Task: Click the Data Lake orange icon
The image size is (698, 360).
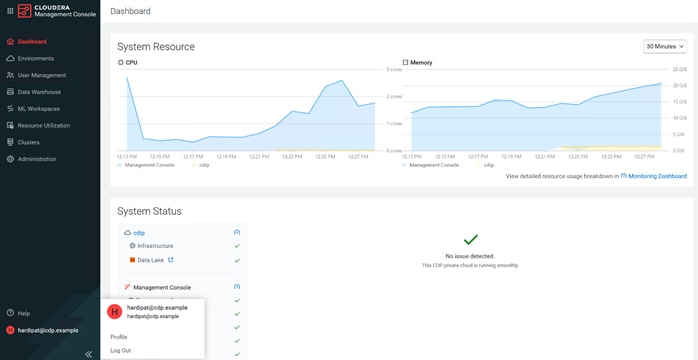Action: 132,260
